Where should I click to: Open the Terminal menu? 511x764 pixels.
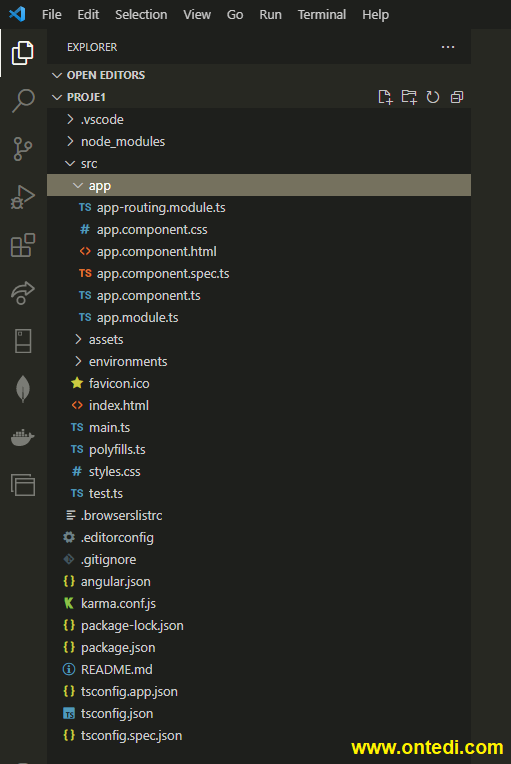click(322, 15)
